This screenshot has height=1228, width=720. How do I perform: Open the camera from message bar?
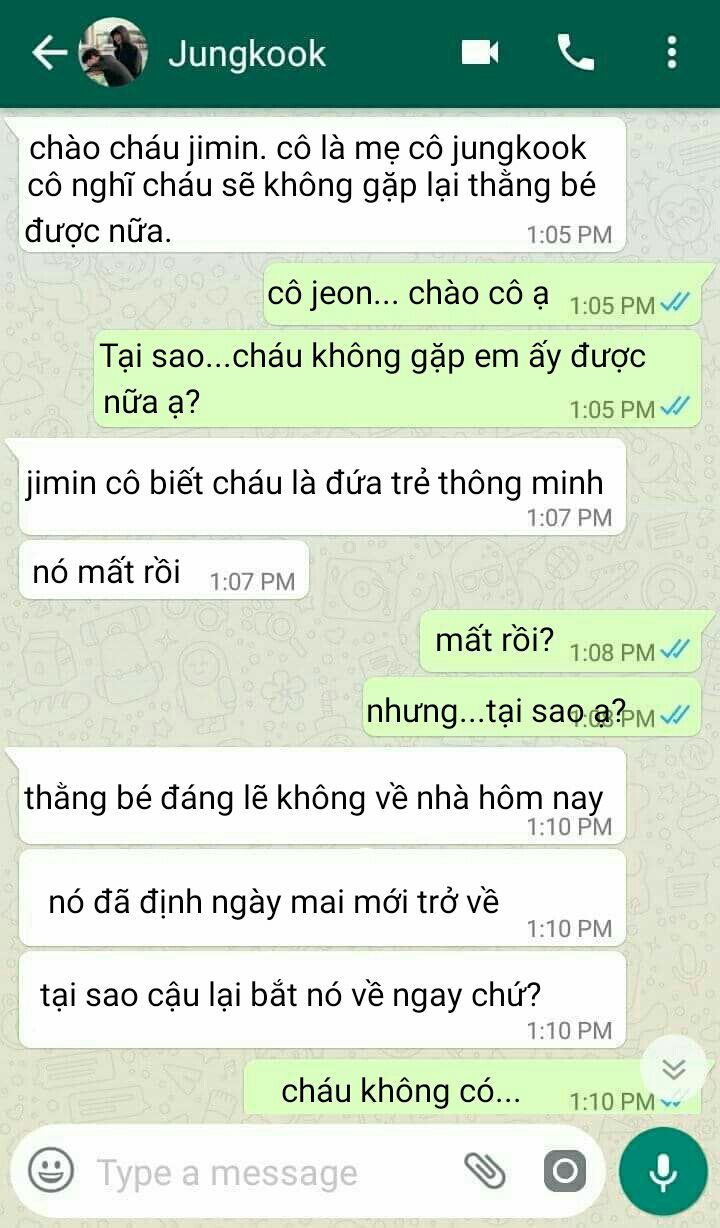tap(564, 1170)
